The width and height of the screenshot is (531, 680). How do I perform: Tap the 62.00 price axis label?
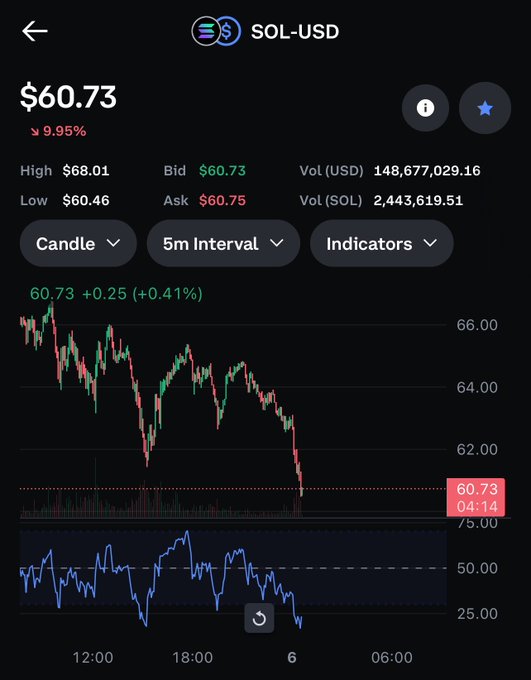pyautogui.click(x=477, y=449)
